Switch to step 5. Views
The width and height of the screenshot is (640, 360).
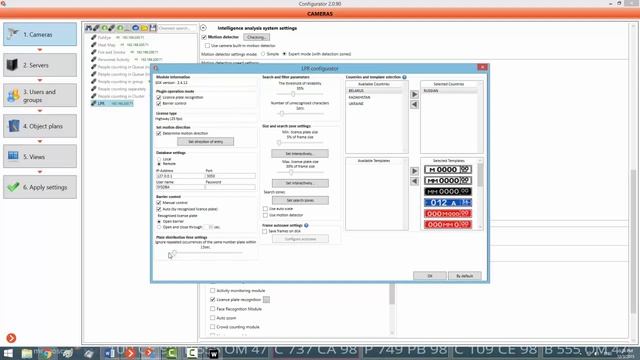click(40, 156)
